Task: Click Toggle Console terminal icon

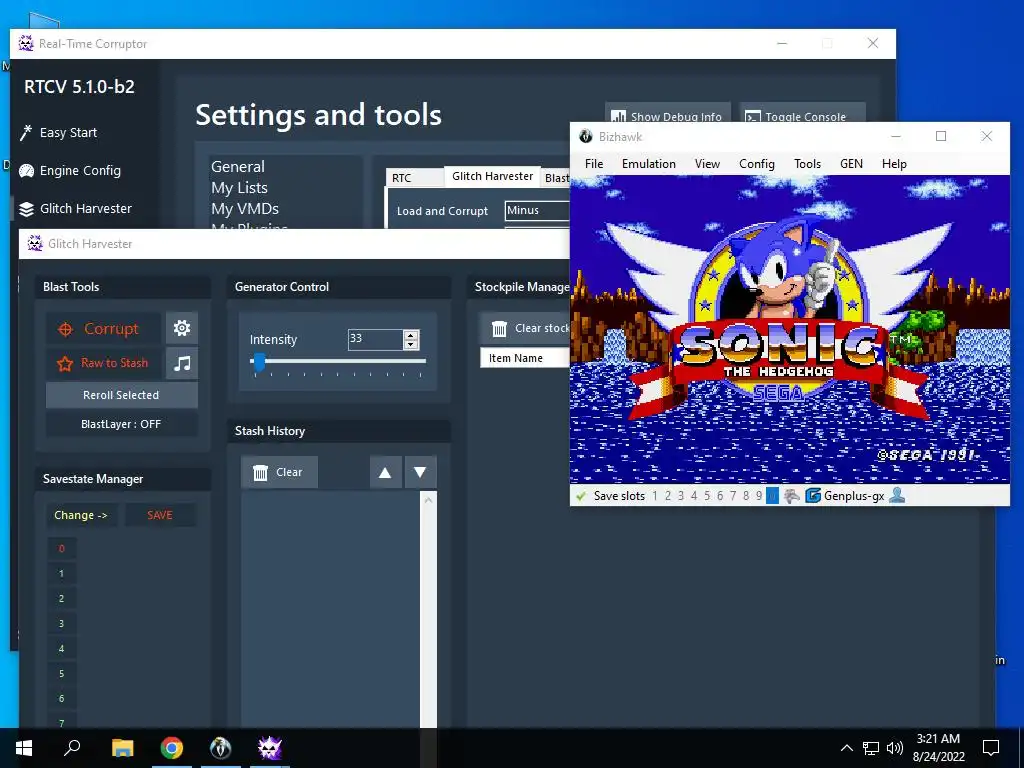Action: point(752,117)
